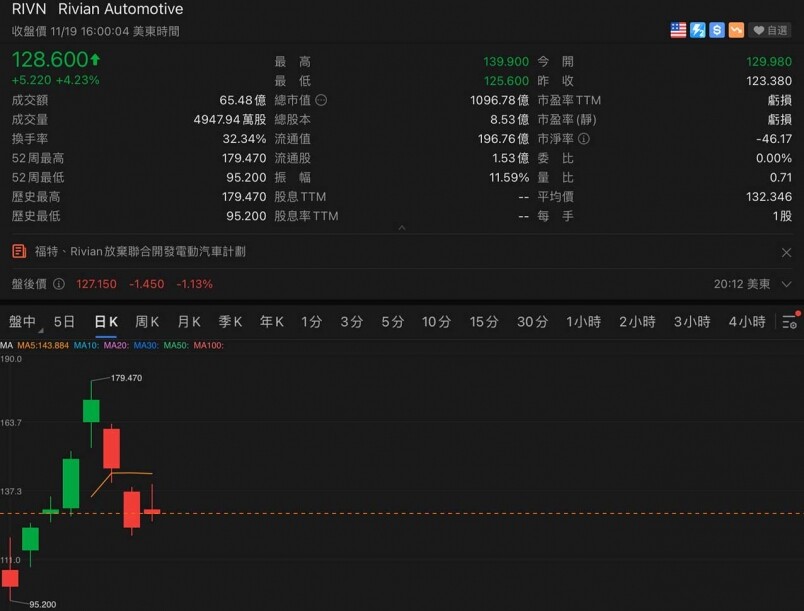Screen dimensions: 804x611
Task: Click the 成交額 value 65.48億
Action: tap(243, 100)
